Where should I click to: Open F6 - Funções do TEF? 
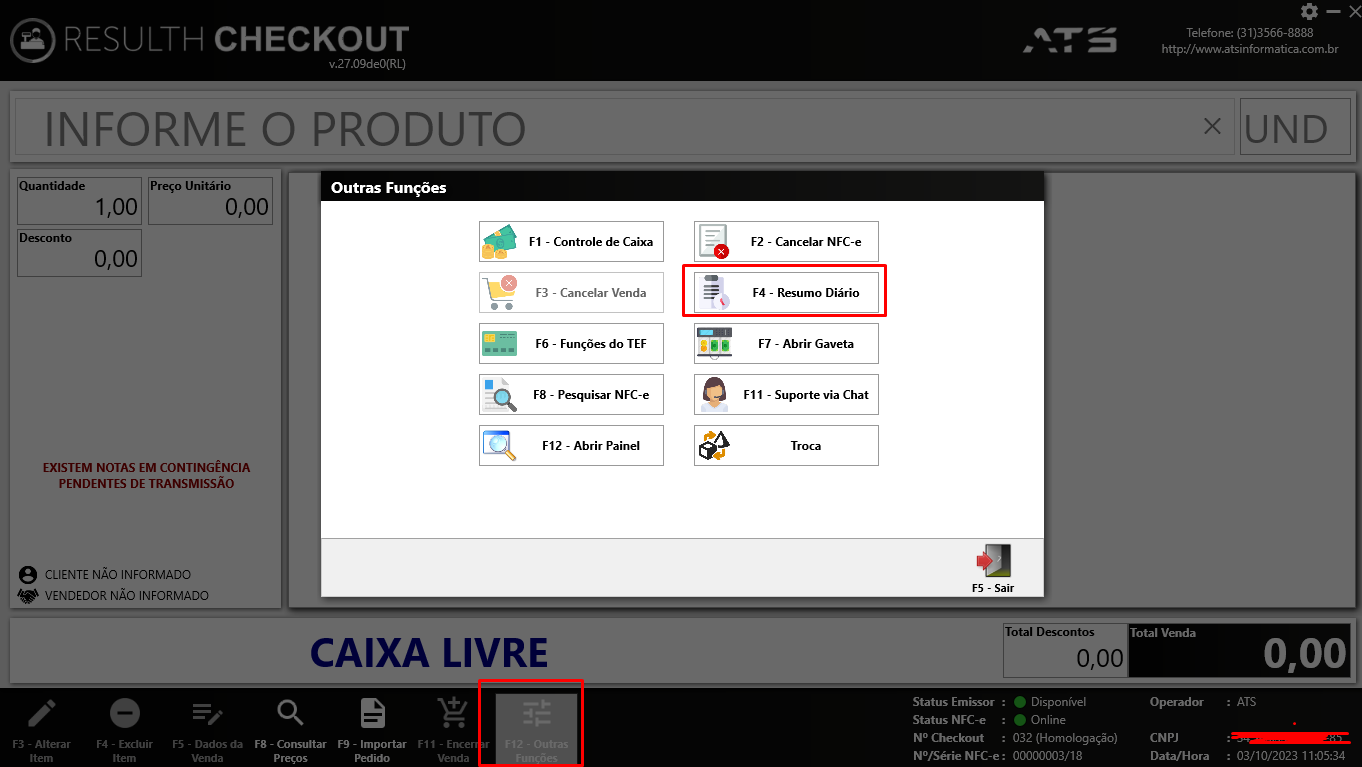click(x=571, y=344)
